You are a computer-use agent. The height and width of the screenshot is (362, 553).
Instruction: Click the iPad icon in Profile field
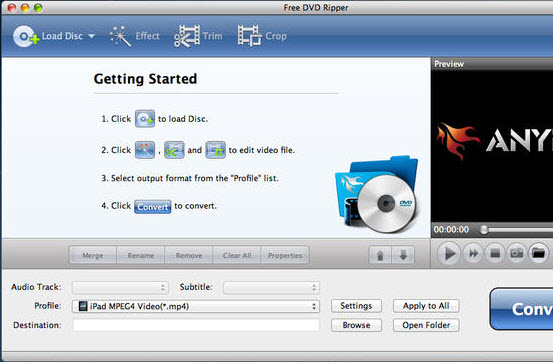coord(83,306)
